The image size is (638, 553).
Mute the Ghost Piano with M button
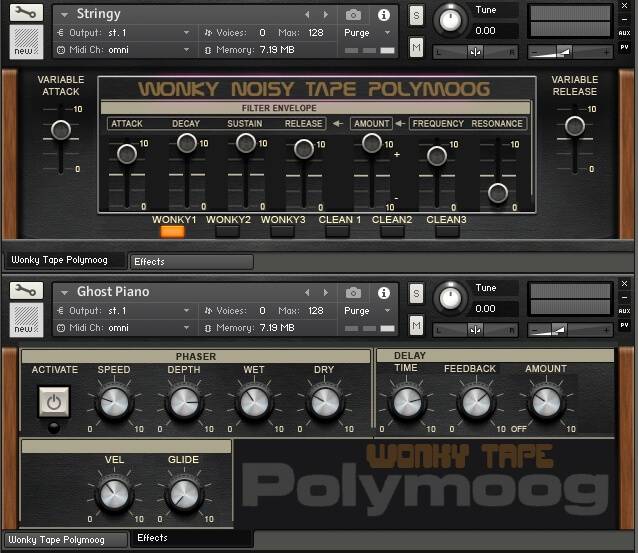[416, 326]
